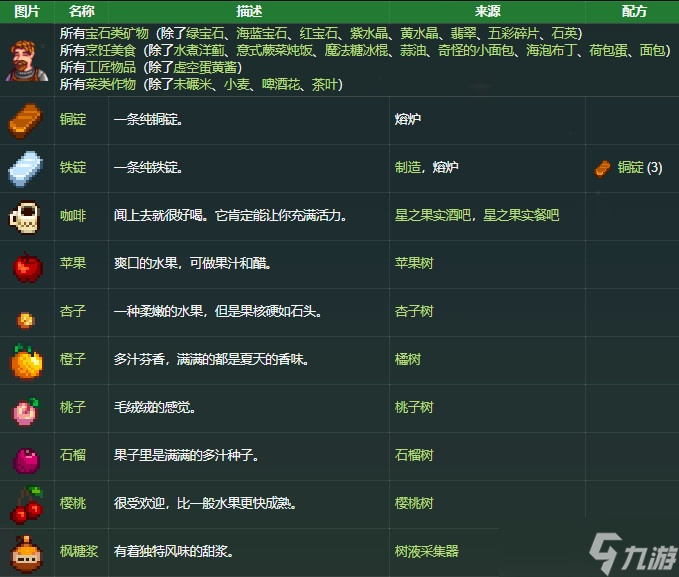Follow the 星之果实酒吧 source link
Screen dimensions: 679x577
(433, 215)
